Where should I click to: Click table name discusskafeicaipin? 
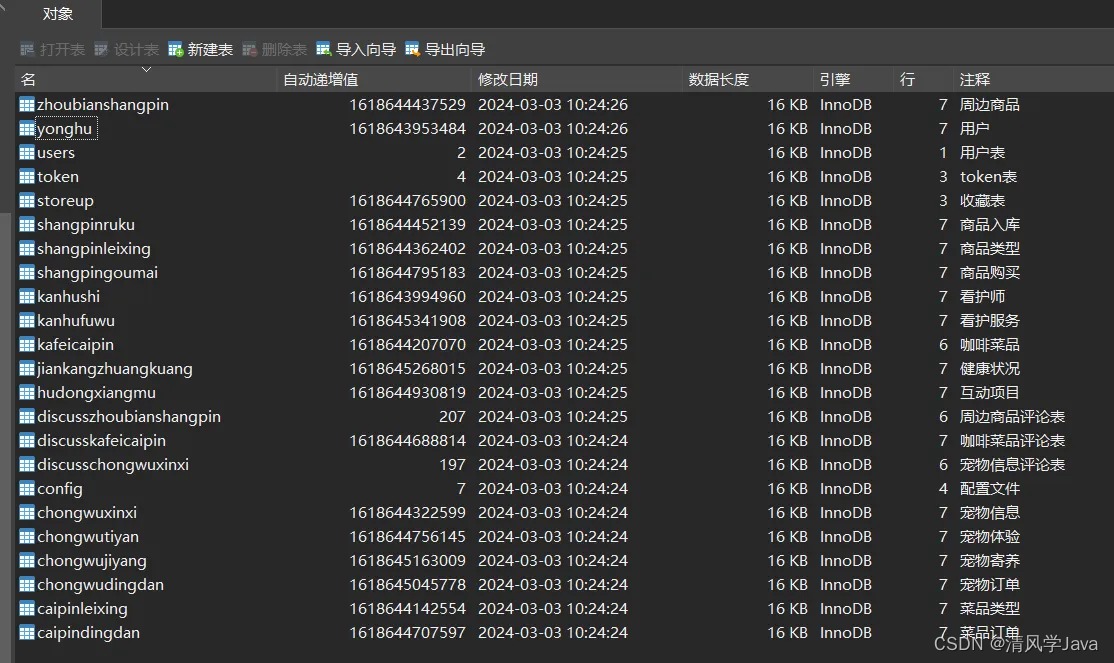tap(102, 441)
